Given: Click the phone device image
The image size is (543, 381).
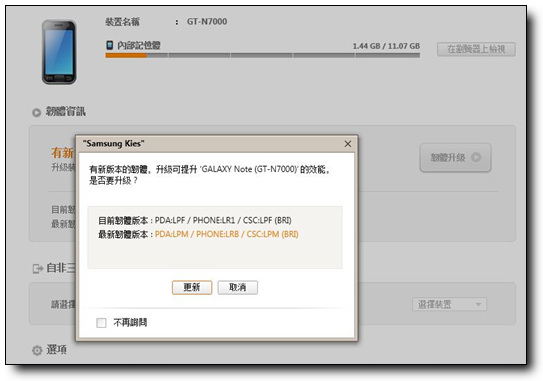Looking at the screenshot, I should point(59,52).
